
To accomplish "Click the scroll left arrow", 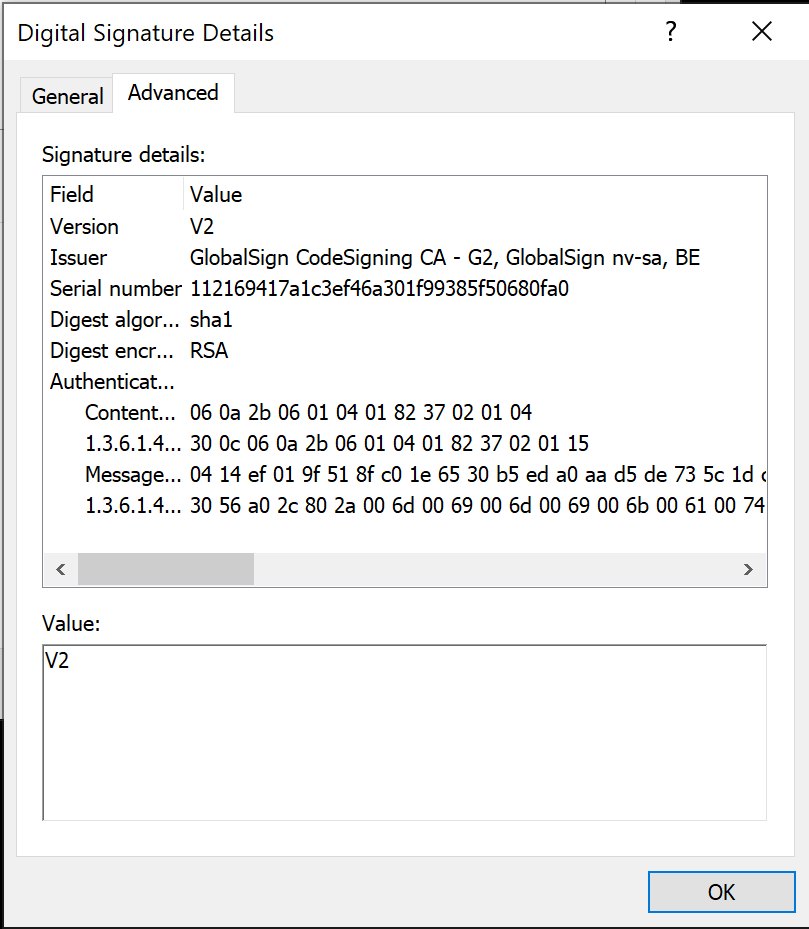I will (60, 569).
